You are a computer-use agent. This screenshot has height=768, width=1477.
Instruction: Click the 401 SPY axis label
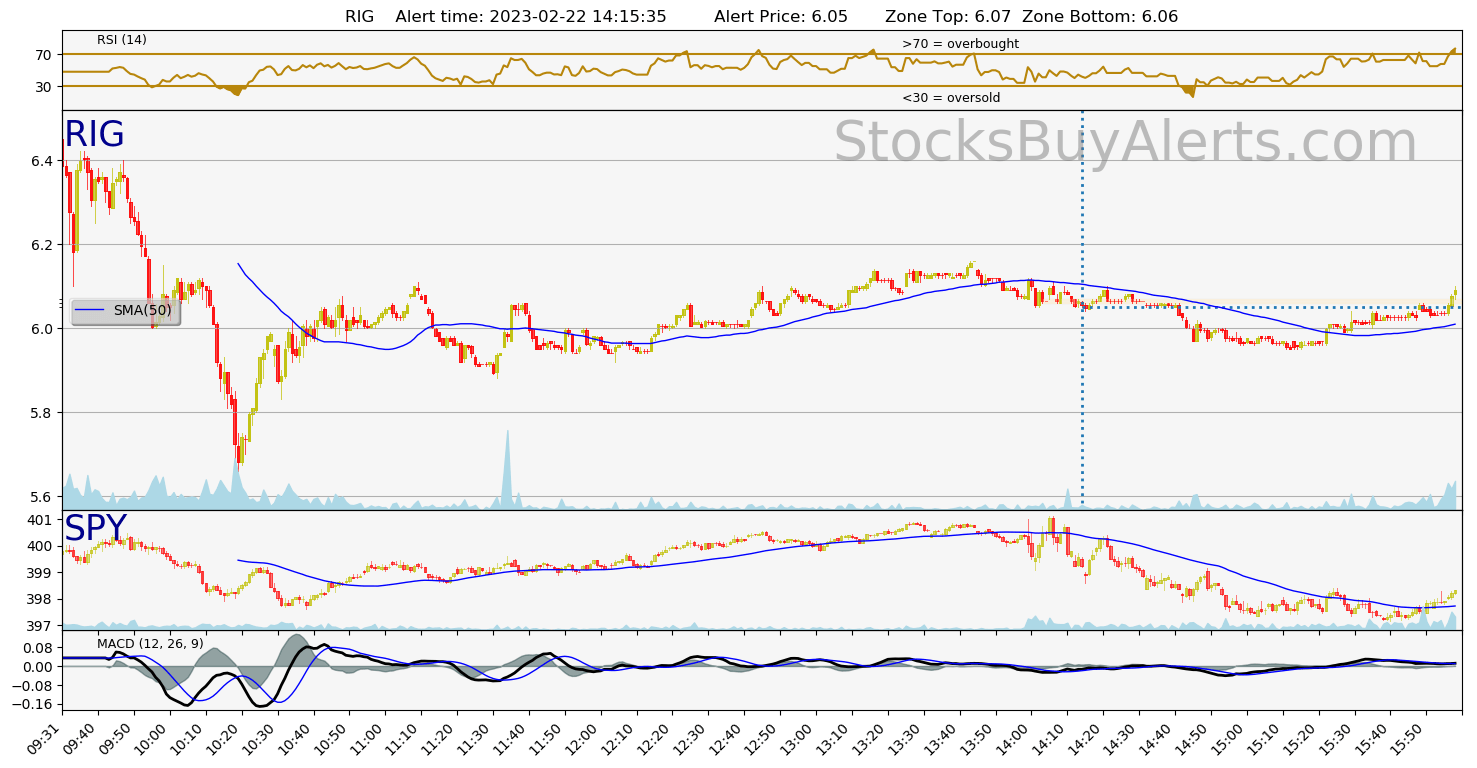[42, 520]
